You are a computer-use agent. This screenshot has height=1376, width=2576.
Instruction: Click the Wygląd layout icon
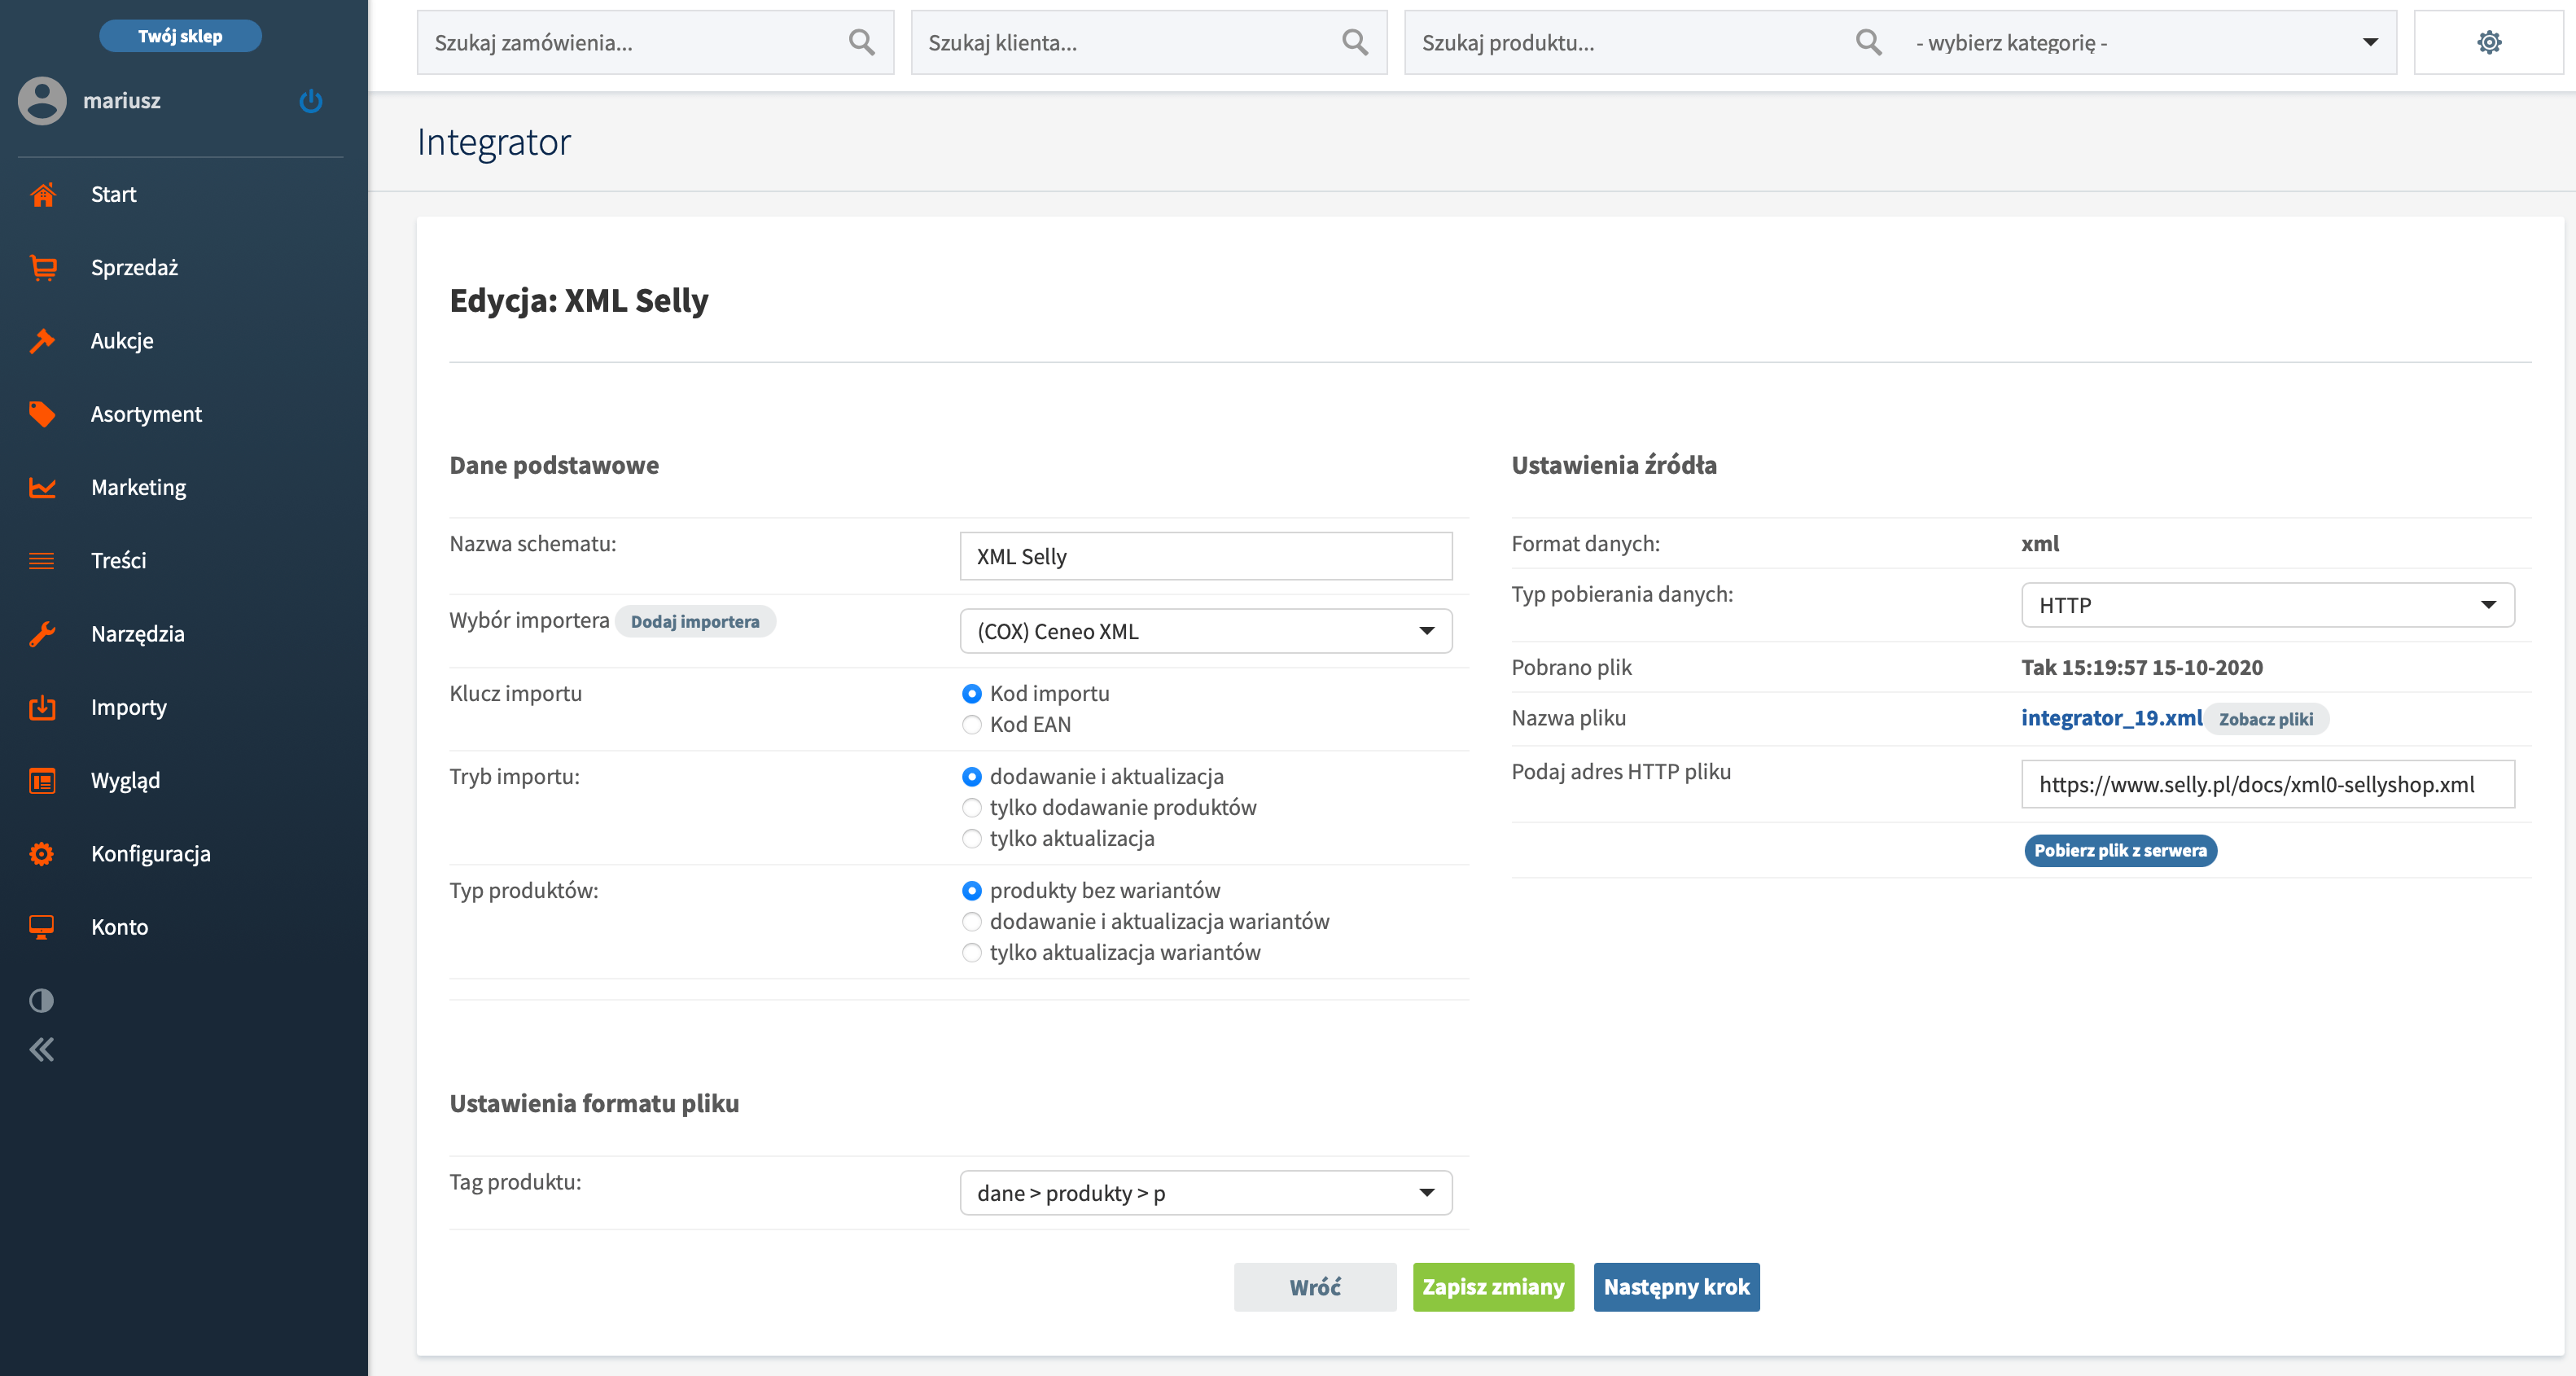42,781
